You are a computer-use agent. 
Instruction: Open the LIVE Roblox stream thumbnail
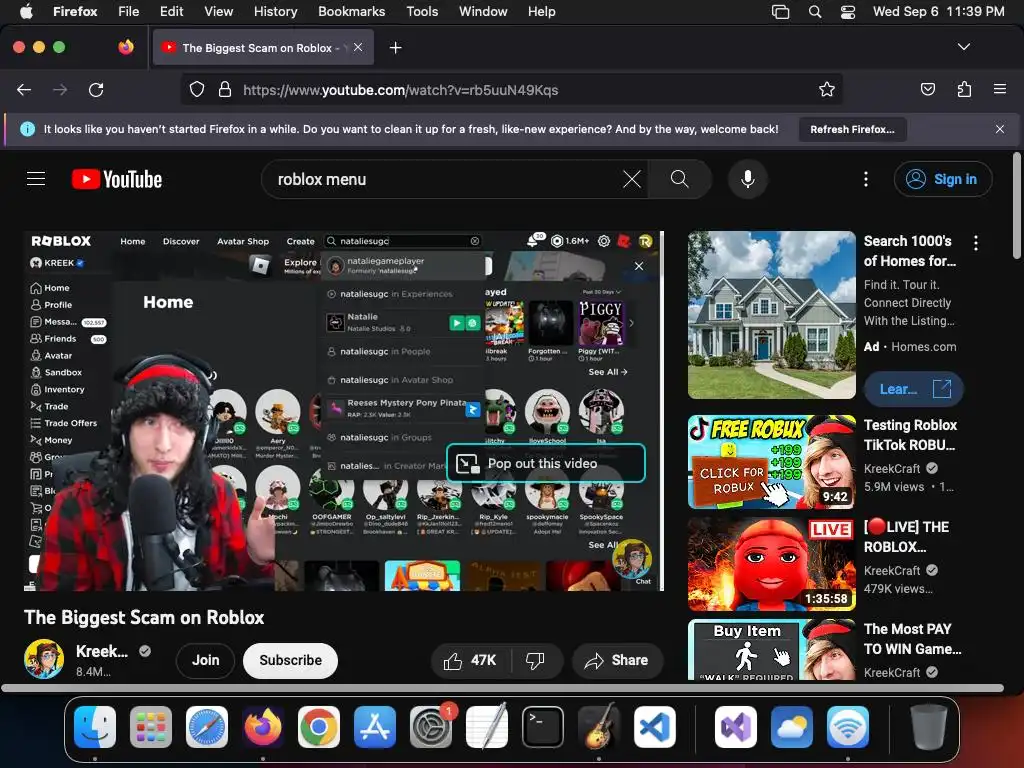(x=771, y=564)
